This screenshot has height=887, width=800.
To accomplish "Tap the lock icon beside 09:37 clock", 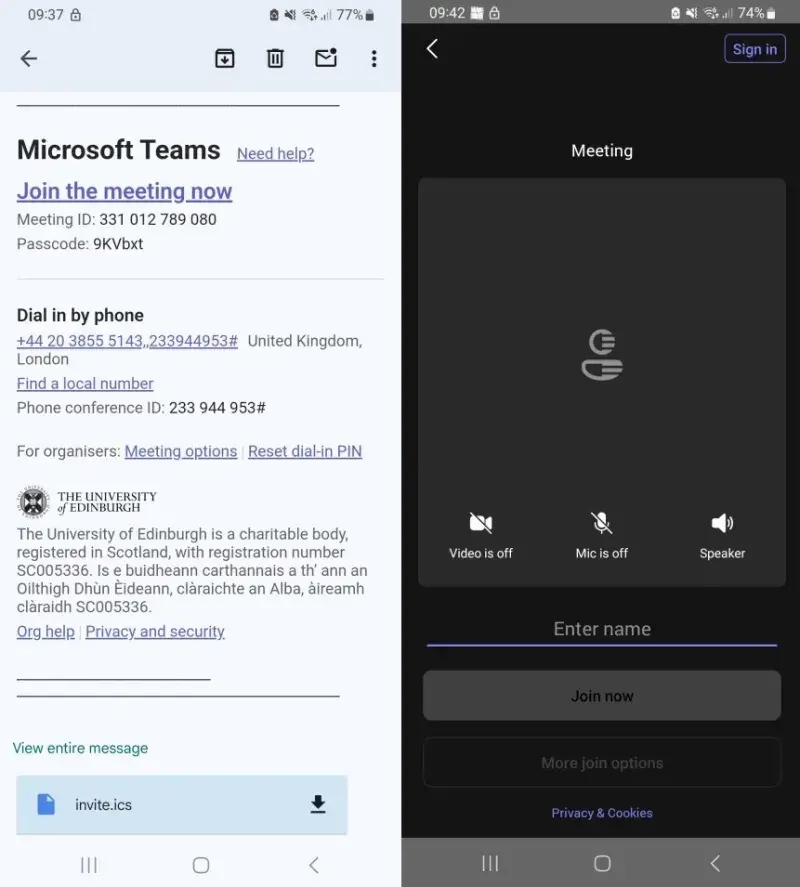I will coord(75,15).
